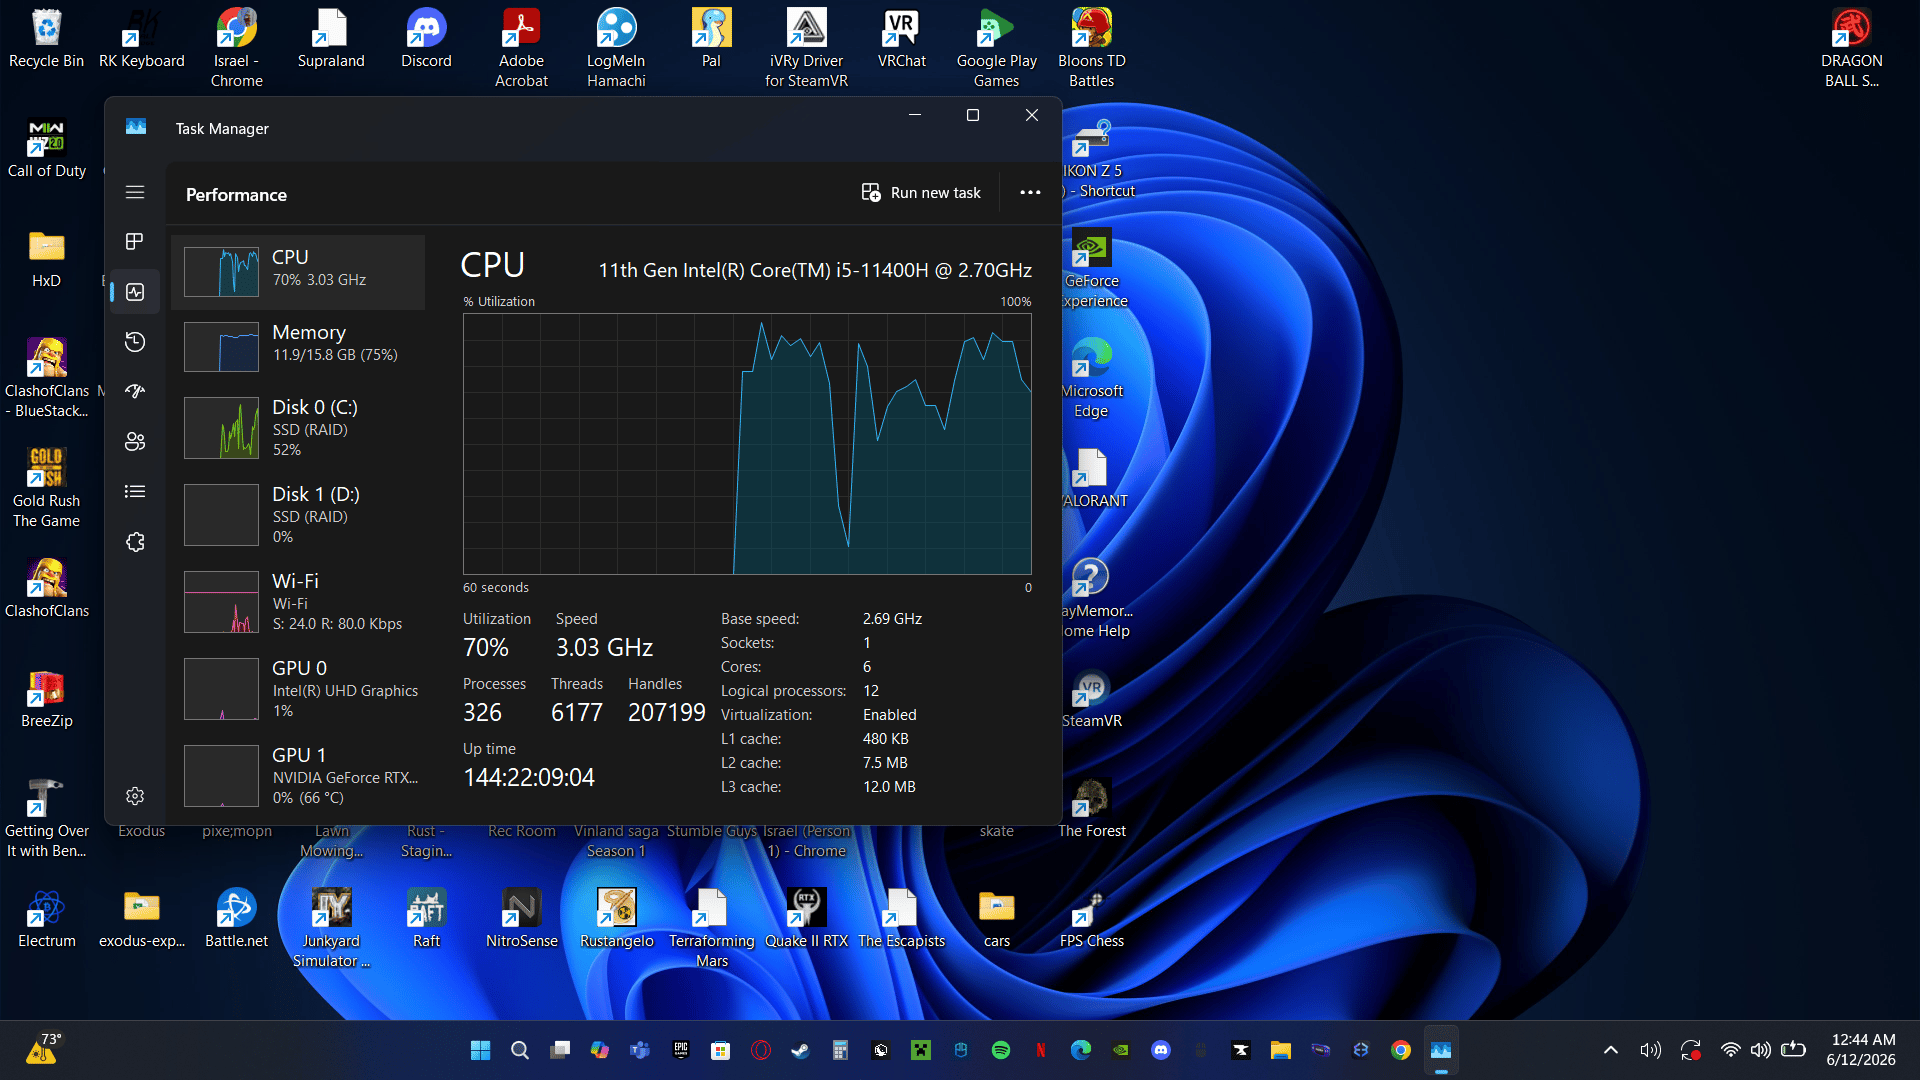The width and height of the screenshot is (1920, 1080).
Task: Open Adobe Acrobat desktop shortcut
Action: pos(521,49)
